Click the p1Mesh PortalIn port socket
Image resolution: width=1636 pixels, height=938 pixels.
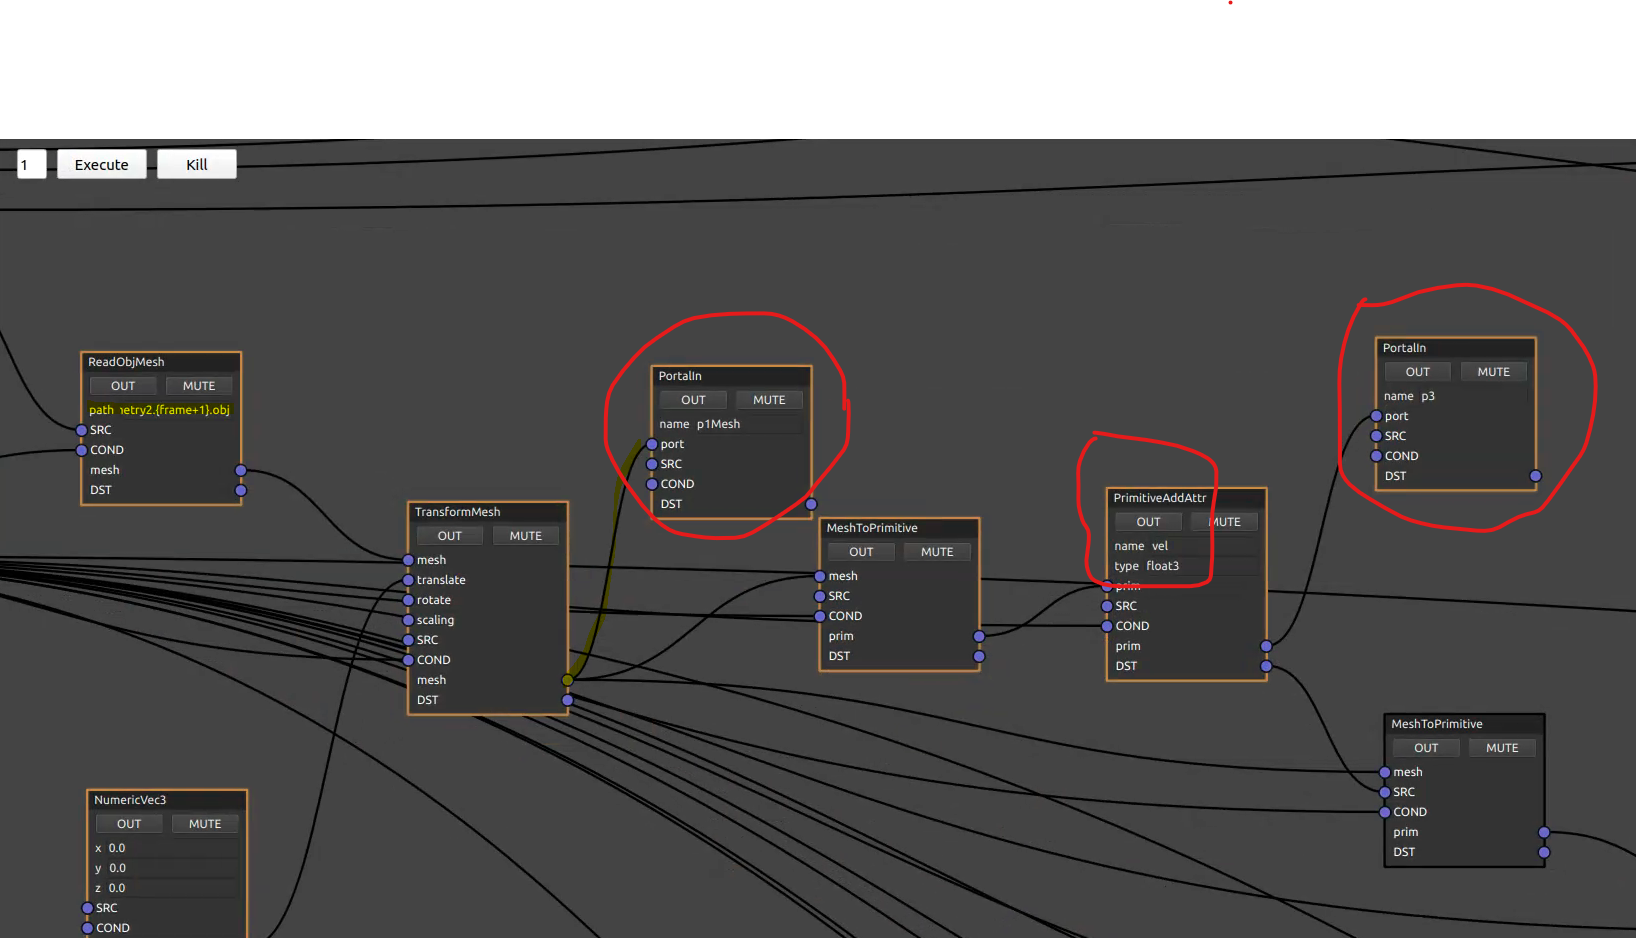[652, 444]
